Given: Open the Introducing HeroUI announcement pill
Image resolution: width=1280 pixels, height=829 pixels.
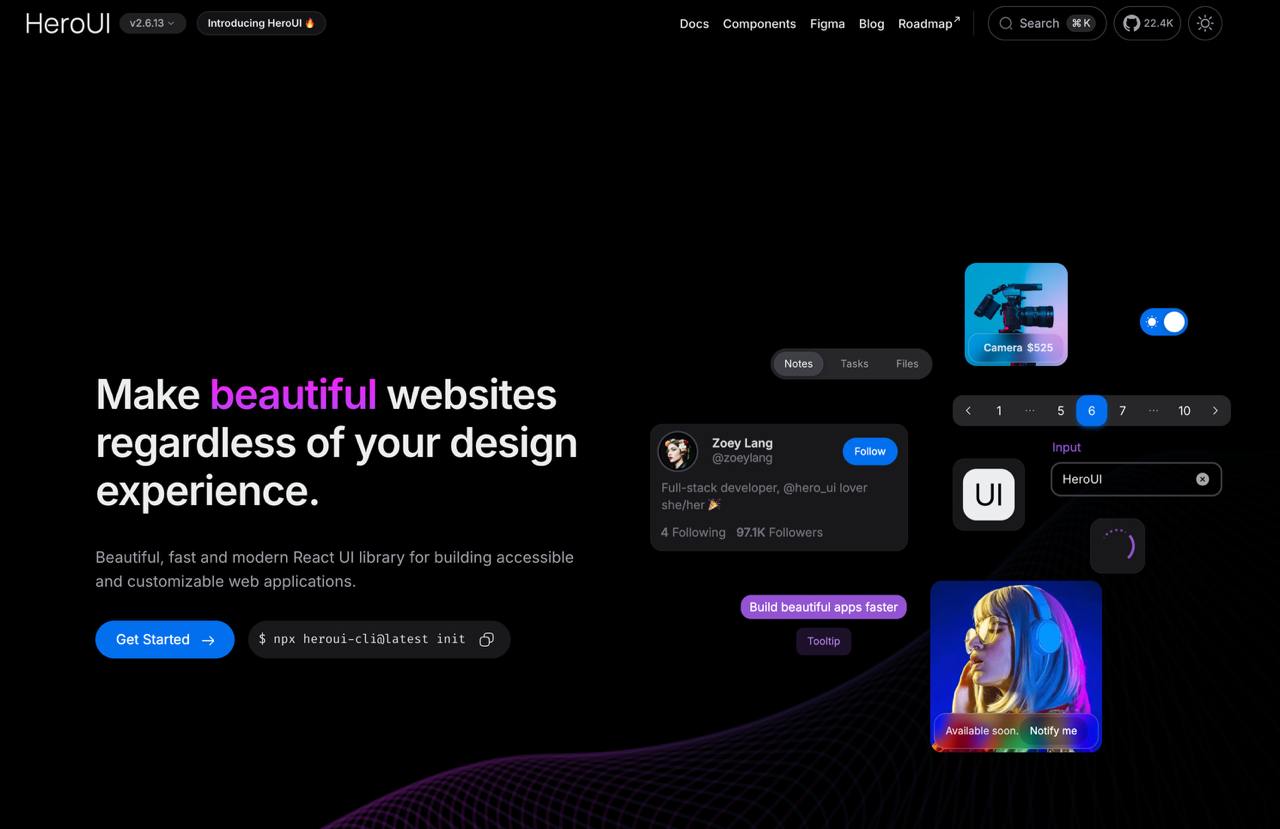Looking at the screenshot, I should 261,23.
